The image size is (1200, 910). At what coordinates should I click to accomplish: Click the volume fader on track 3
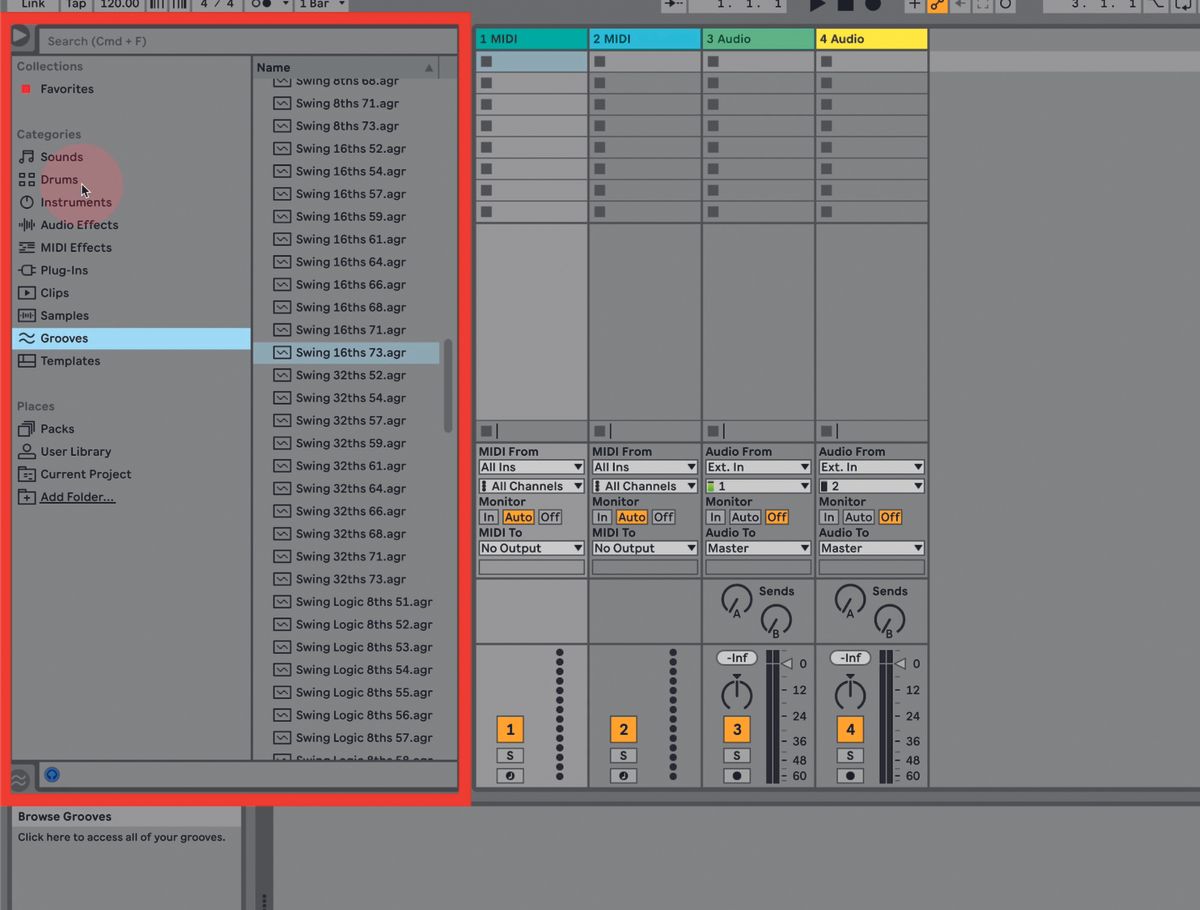[737, 693]
